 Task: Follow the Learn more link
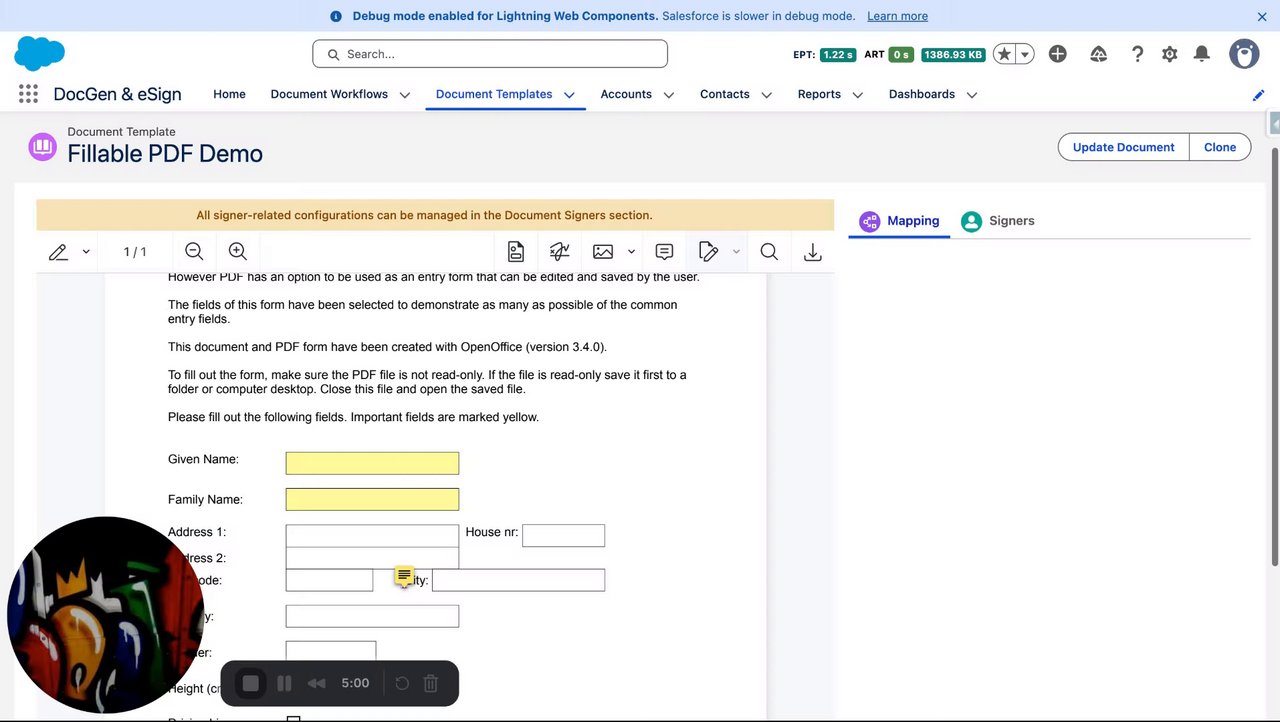click(897, 16)
